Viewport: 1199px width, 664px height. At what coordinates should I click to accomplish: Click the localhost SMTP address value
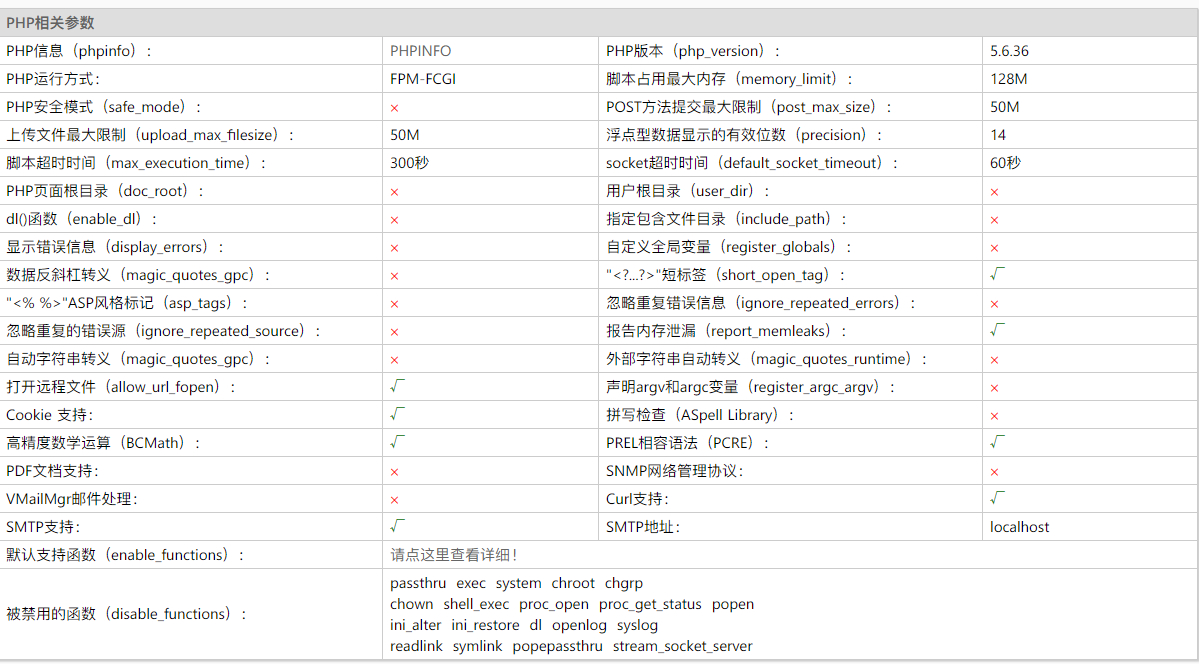point(1019,527)
